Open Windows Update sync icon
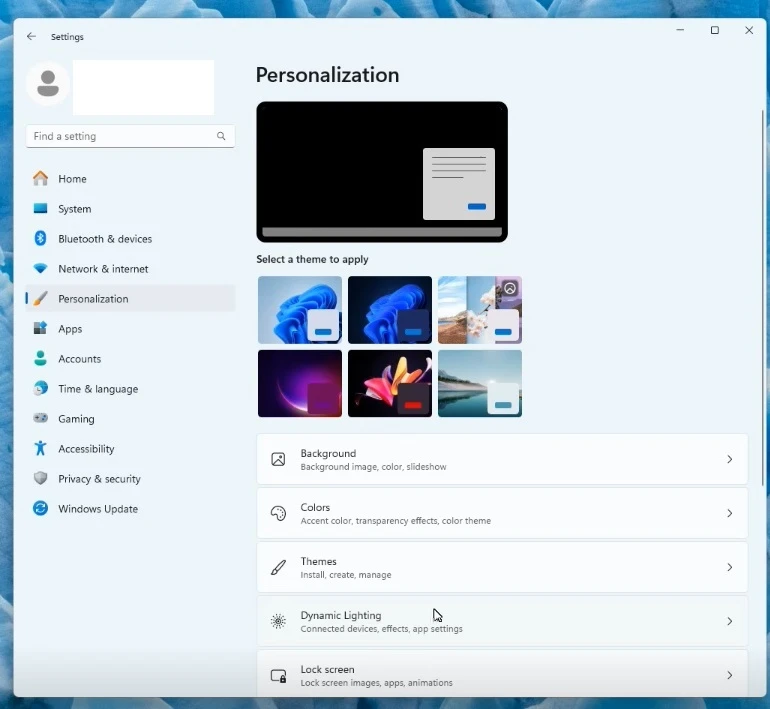 point(40,509)
